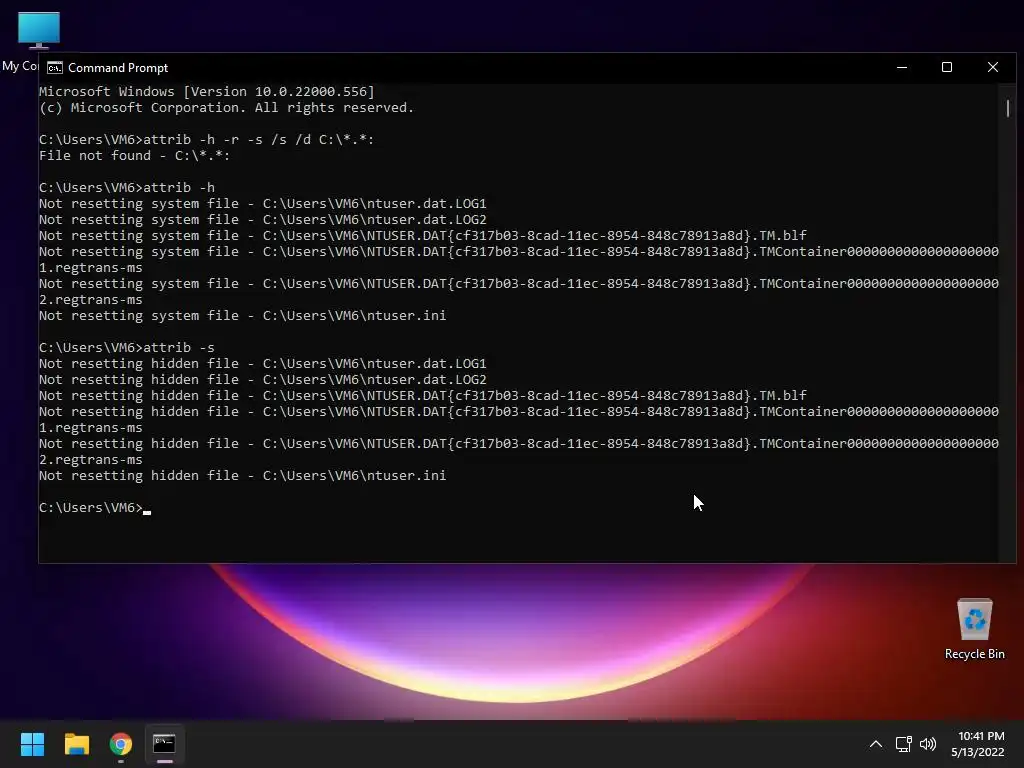Open the Windows Start menu

32,744
